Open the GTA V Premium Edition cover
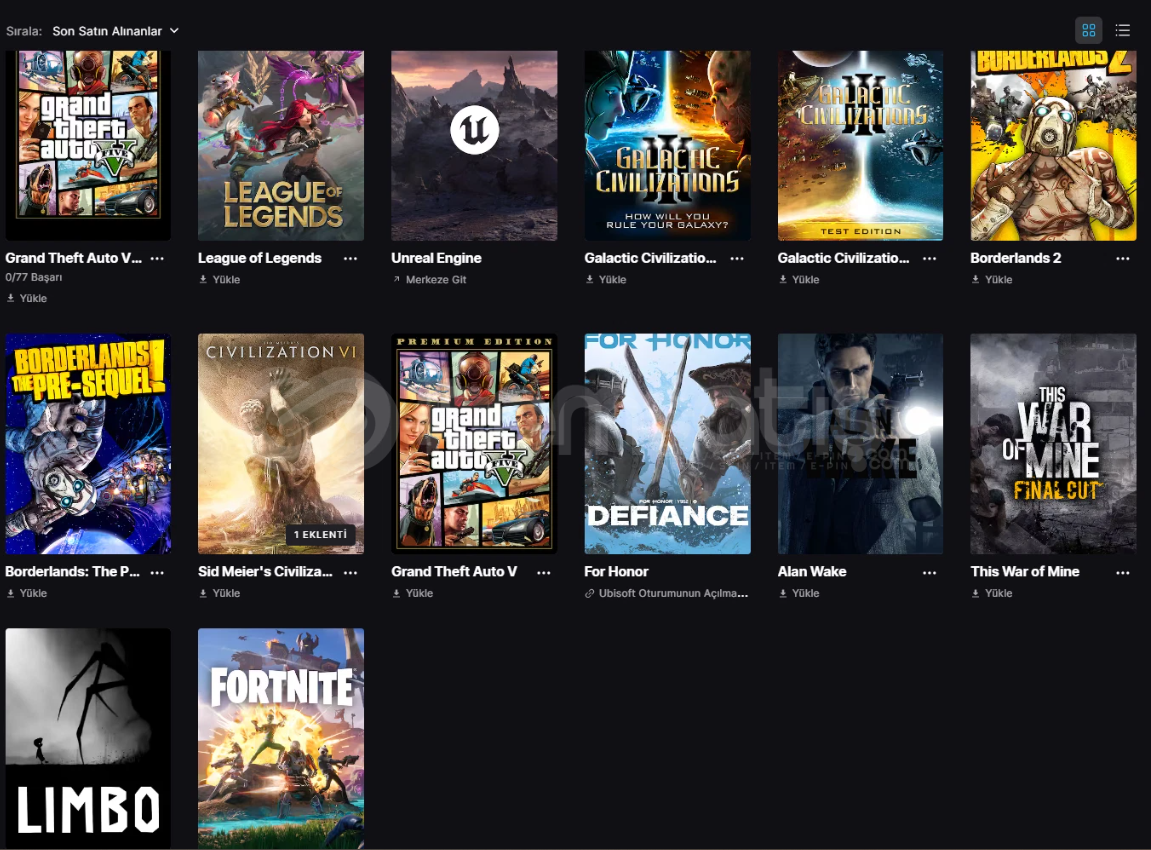The height and width of the screenshot is (850, 1151). 474,444
